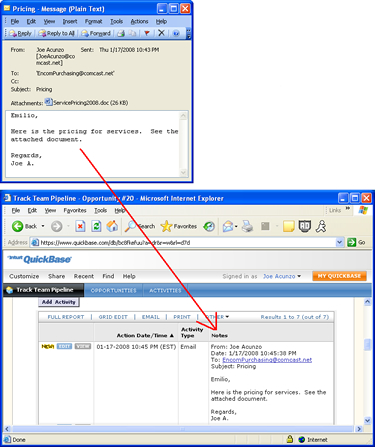This screenshot has width=375, height=447.
Task: Open Share in QuickBase menu
Action: tap(57, 276)
